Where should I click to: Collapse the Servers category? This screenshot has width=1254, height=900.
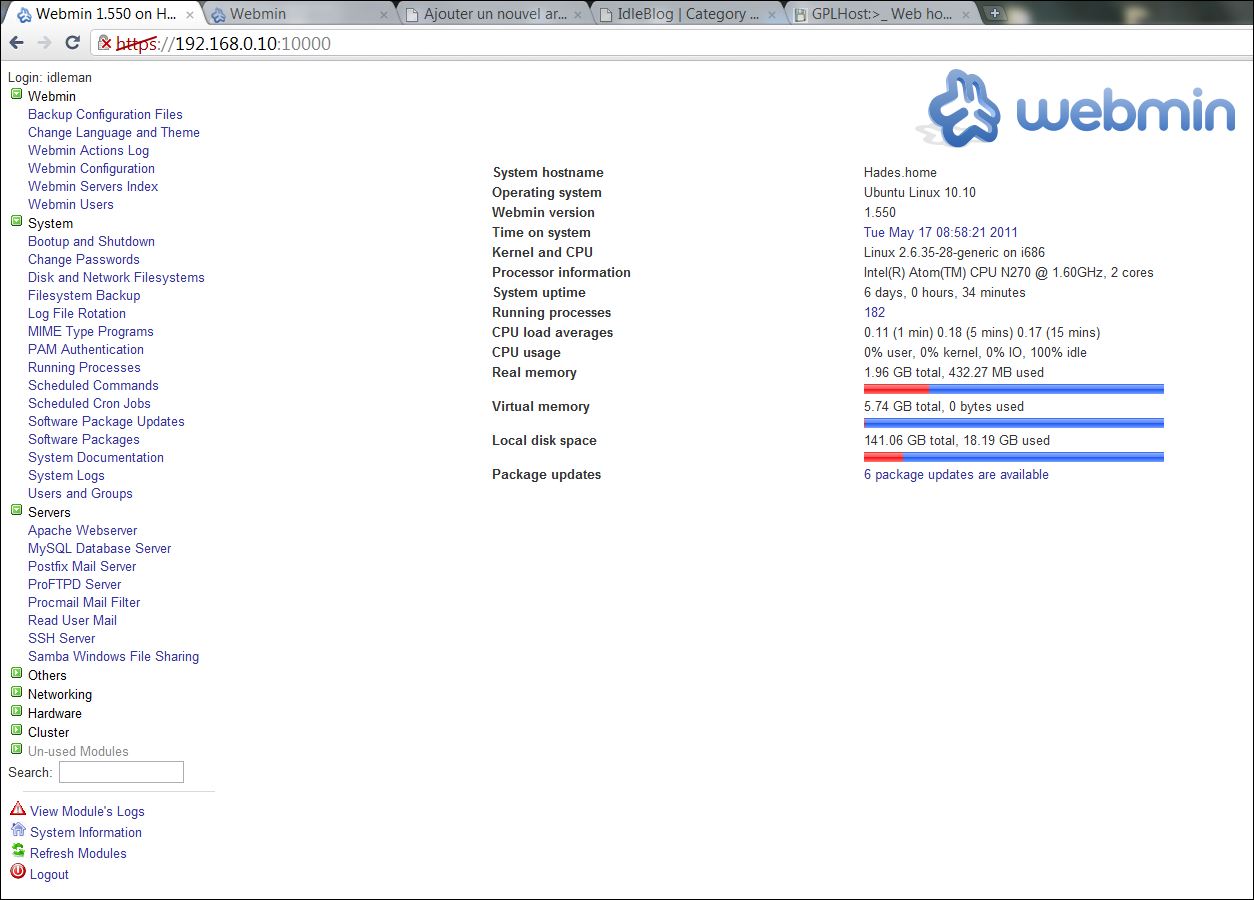pos(15,511)
